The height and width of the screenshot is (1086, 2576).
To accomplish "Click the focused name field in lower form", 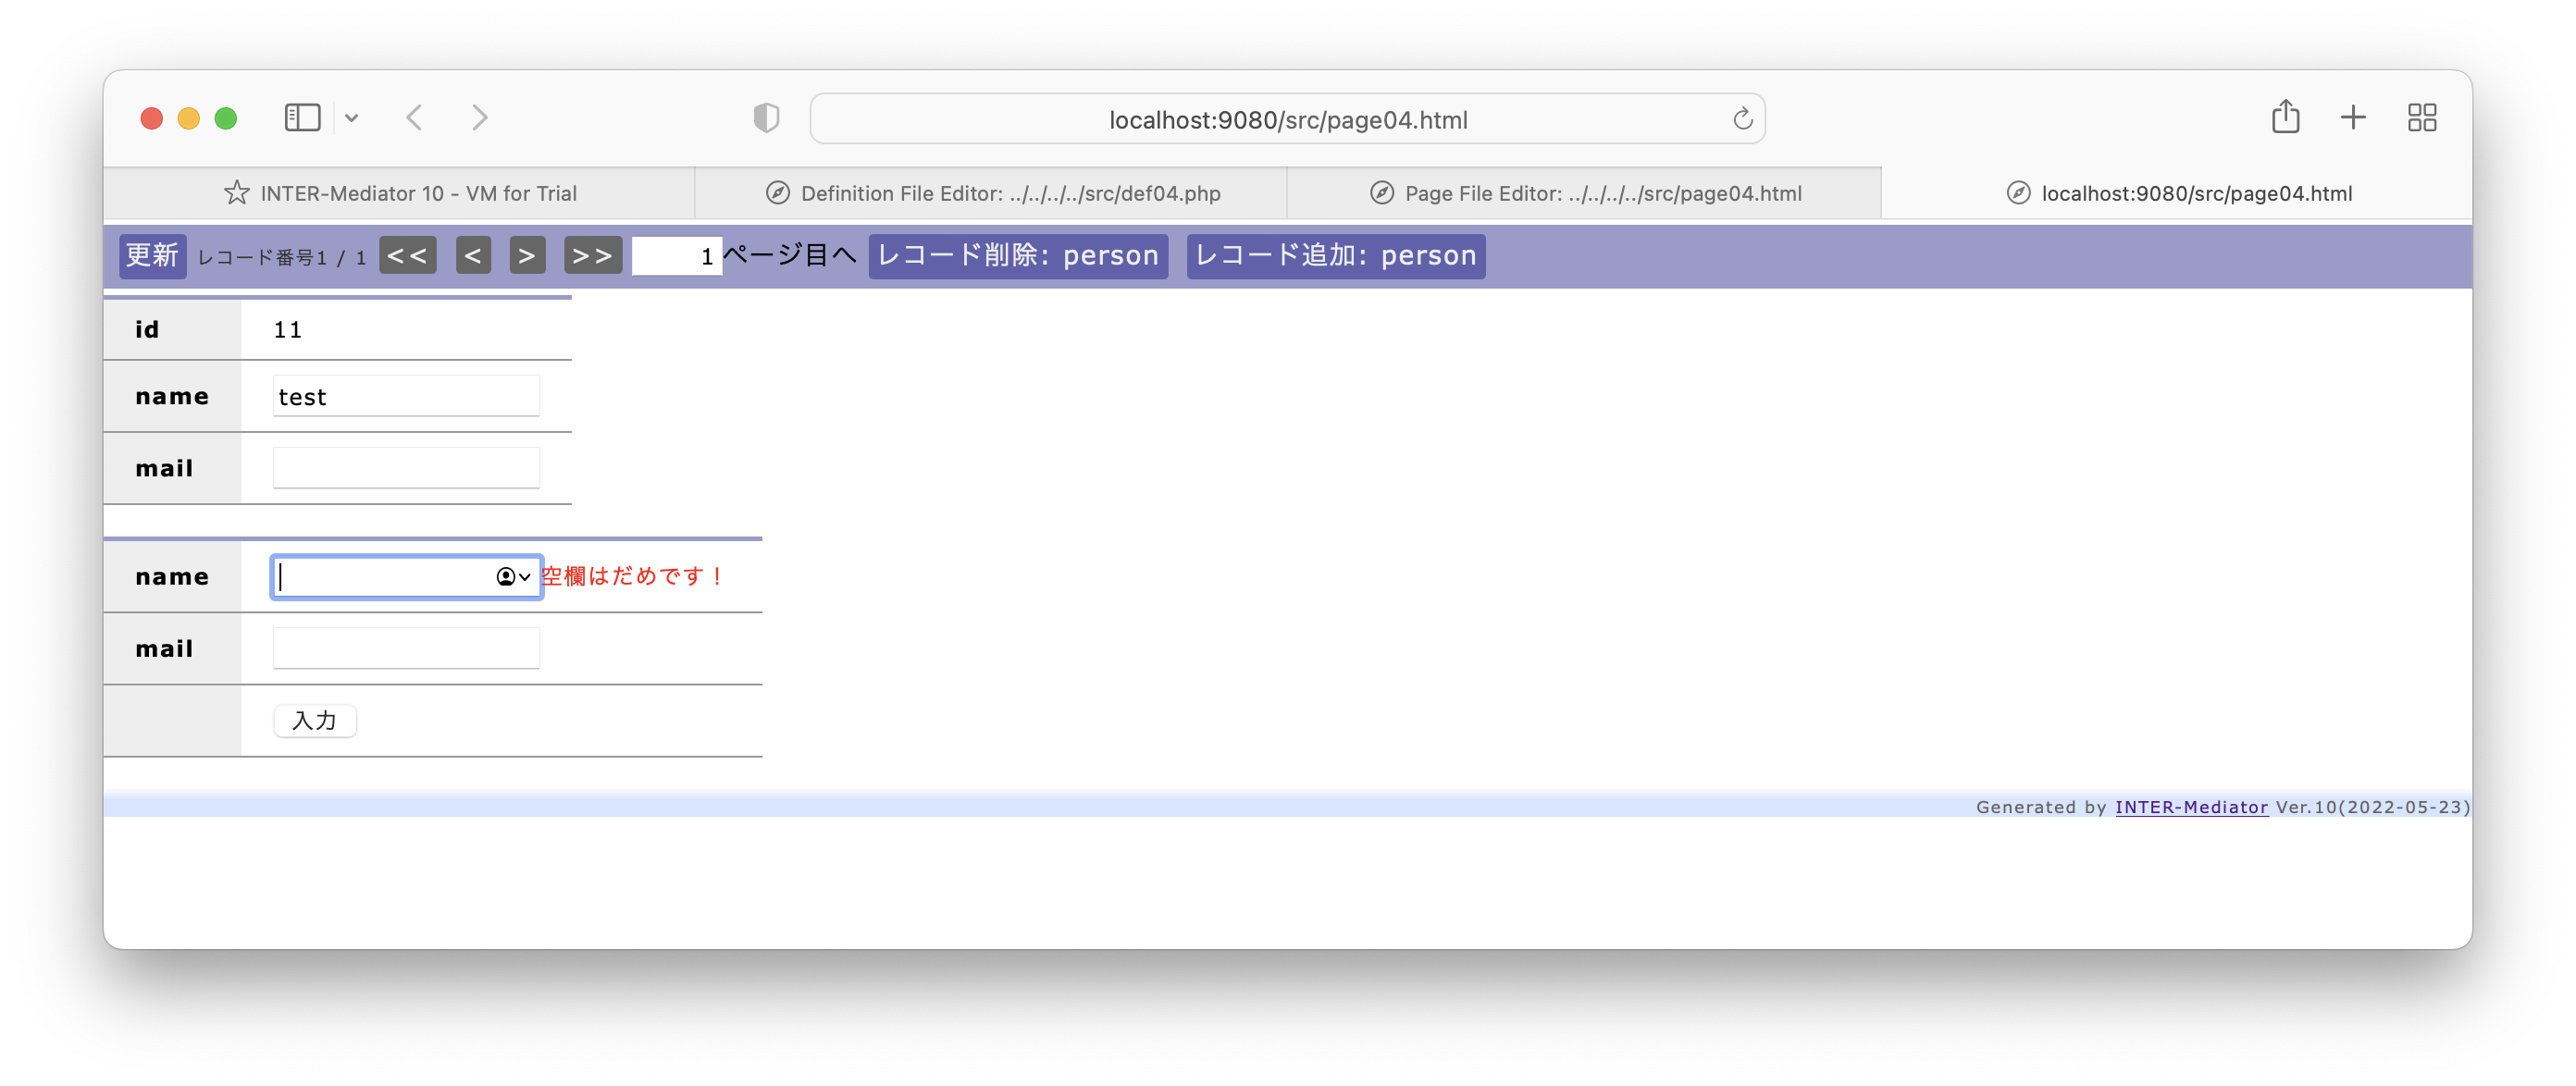I will click(406, 577).
